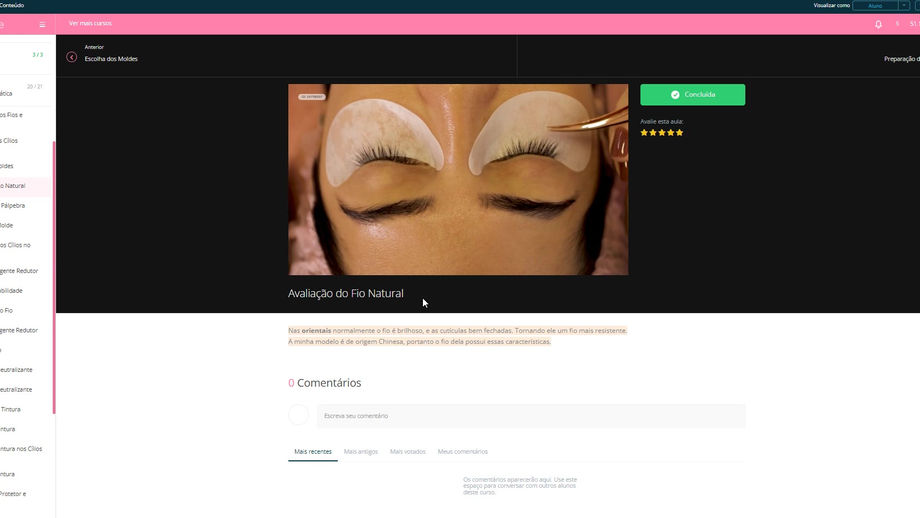Open the hamburger menu in the pink header

42,25
